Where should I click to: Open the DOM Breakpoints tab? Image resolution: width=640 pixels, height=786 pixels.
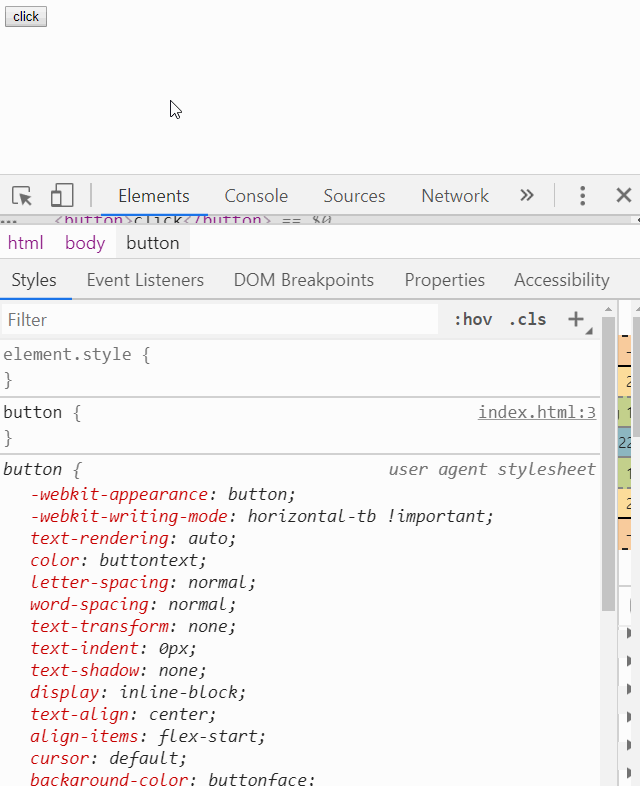pos(304,280)
